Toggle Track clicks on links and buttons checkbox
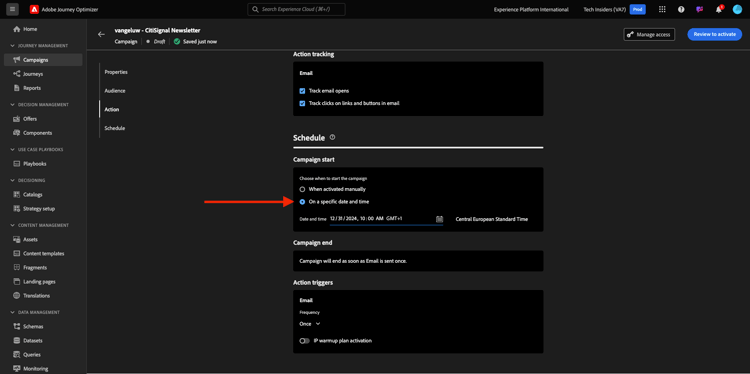750x374 pixels. point(302,103)
